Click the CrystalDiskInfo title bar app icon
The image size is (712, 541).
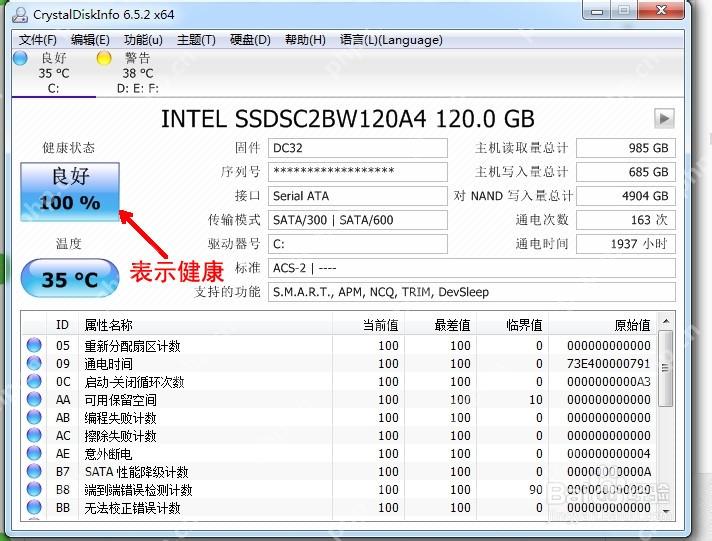pyautogui.click(x=20, y=15)
